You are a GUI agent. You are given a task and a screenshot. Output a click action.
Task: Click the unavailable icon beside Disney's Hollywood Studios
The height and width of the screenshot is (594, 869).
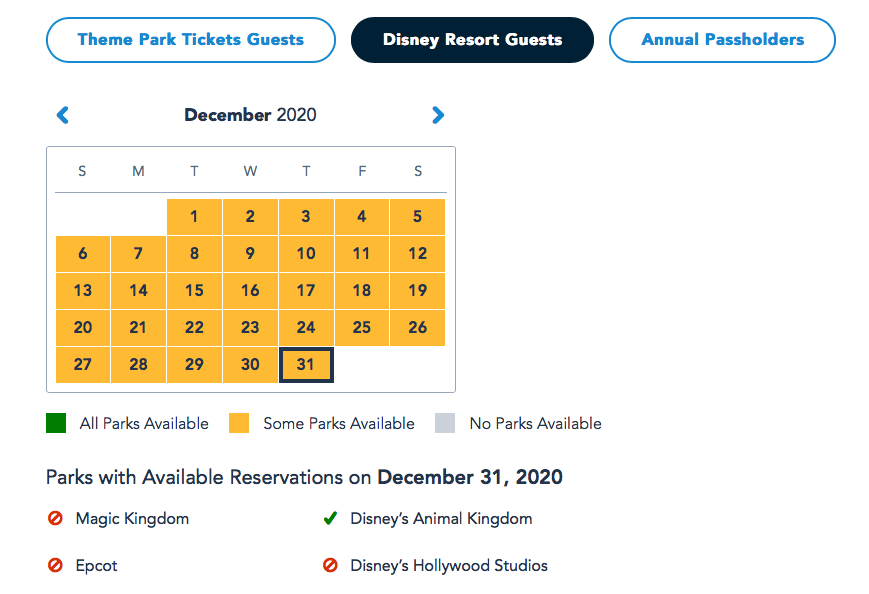pyautogui.click(x=330, y=566)
